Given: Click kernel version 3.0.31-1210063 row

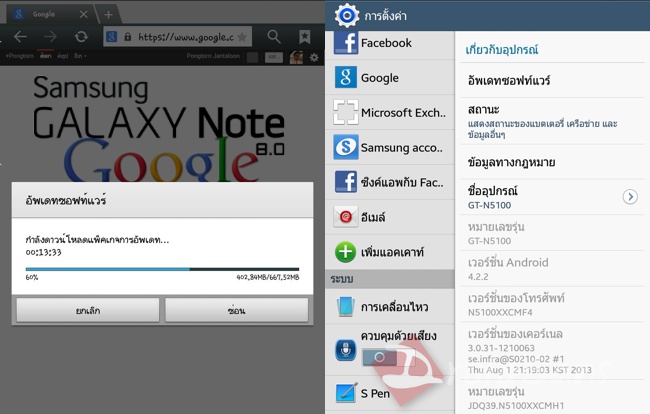Looking at the screenshot, I should [x=552, y=351].
